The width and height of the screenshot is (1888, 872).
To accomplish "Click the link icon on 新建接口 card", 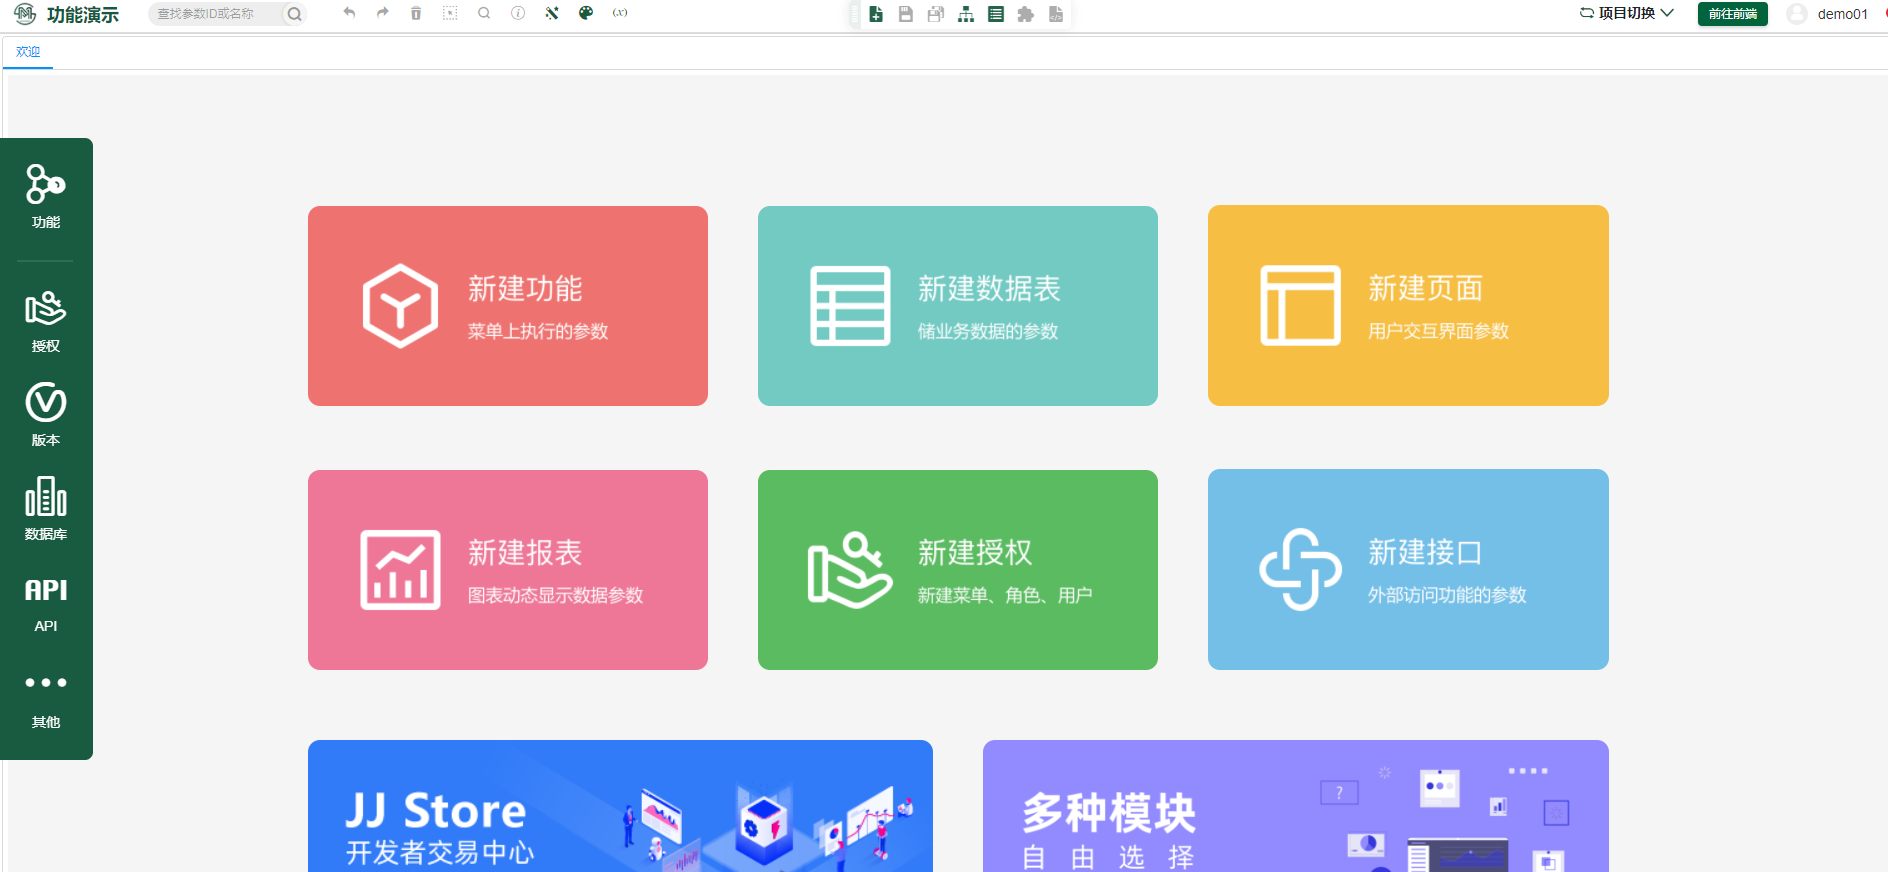I will (1300, 570).
